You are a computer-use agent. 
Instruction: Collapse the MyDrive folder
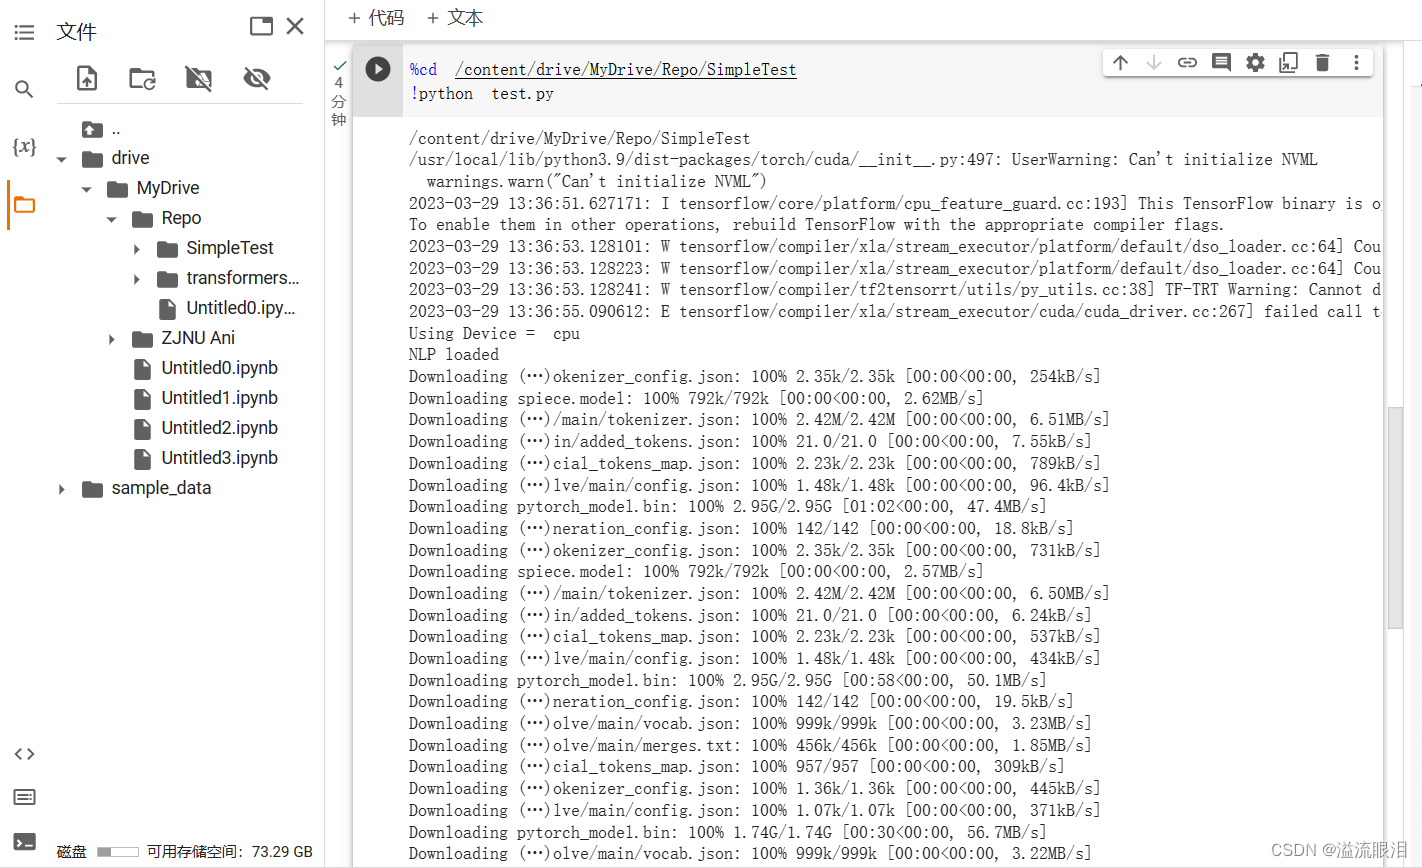point(86,187)
